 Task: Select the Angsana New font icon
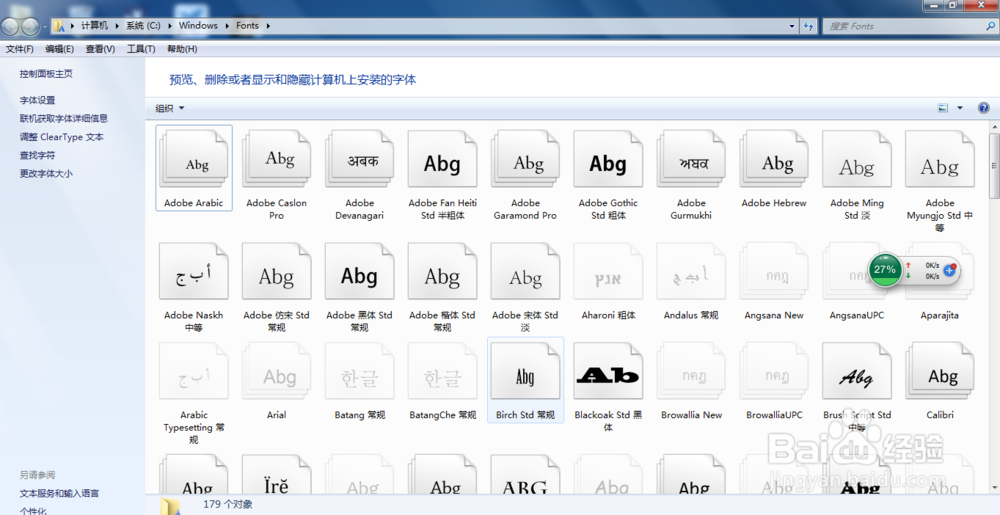pyautogui.click(x=774, y=271)
